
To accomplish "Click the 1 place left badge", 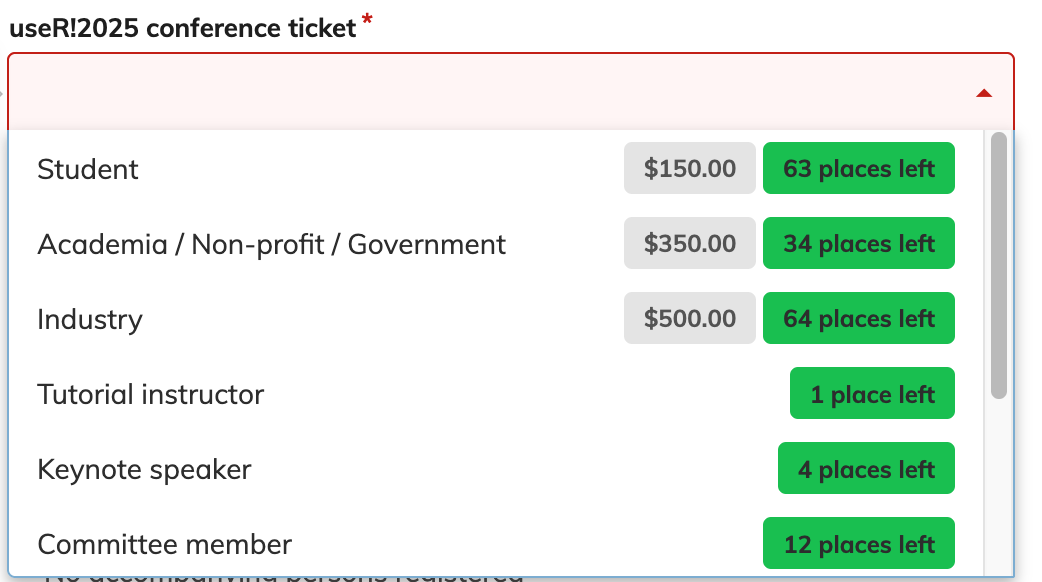I will pos(872,393).
